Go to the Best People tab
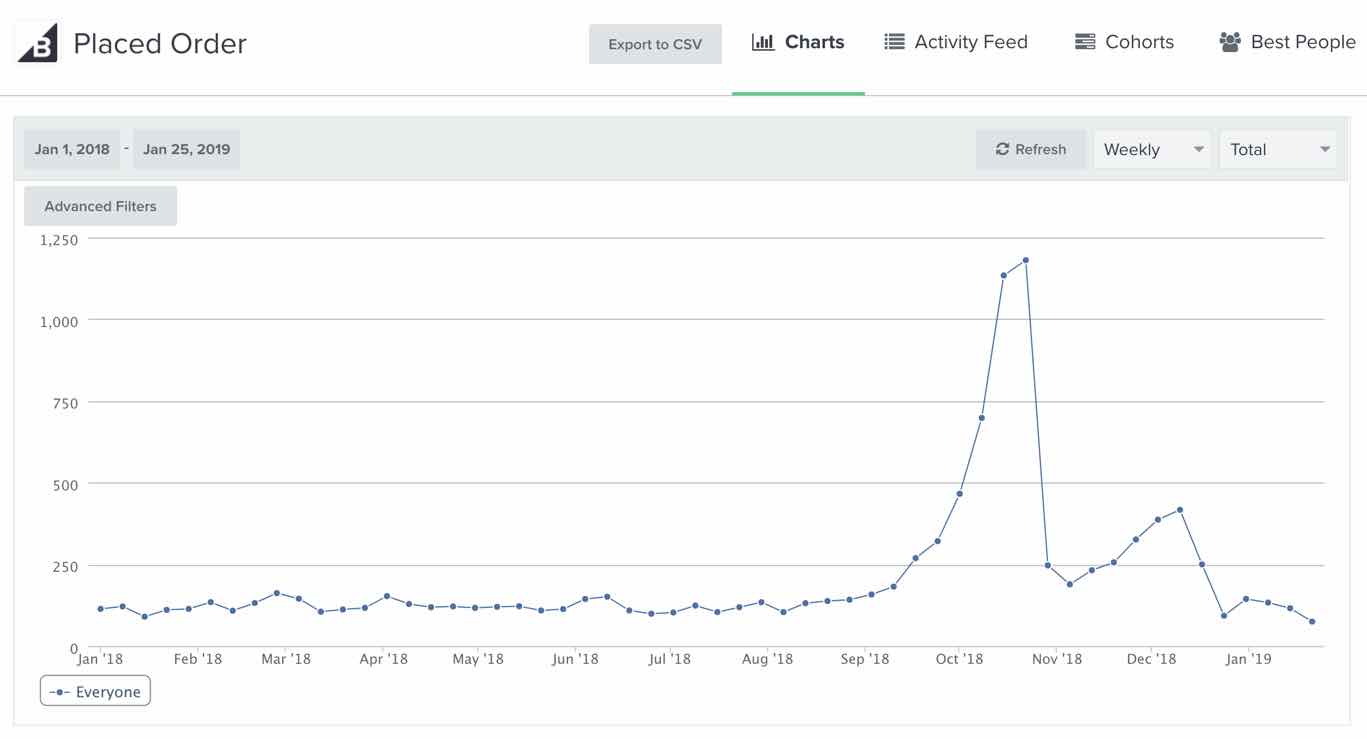 (1286, 41)
